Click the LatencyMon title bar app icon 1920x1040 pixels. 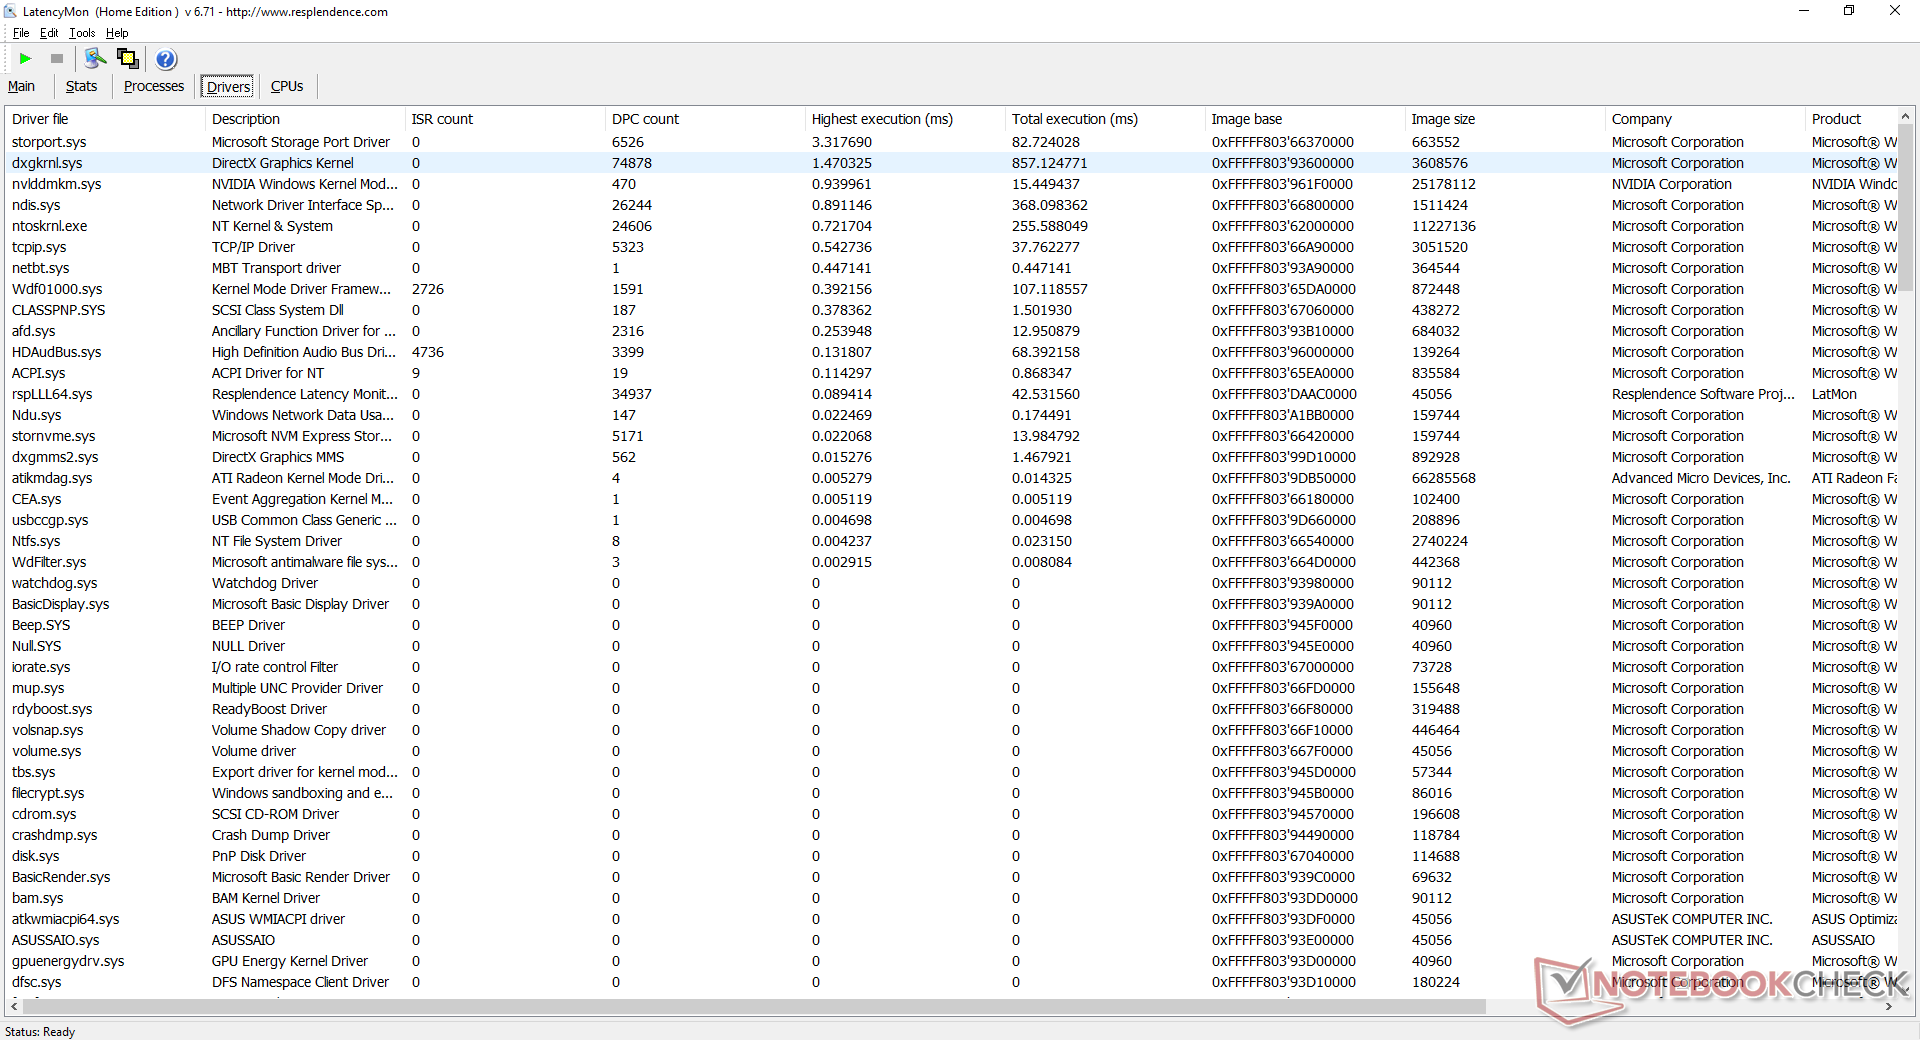(11, 12)
